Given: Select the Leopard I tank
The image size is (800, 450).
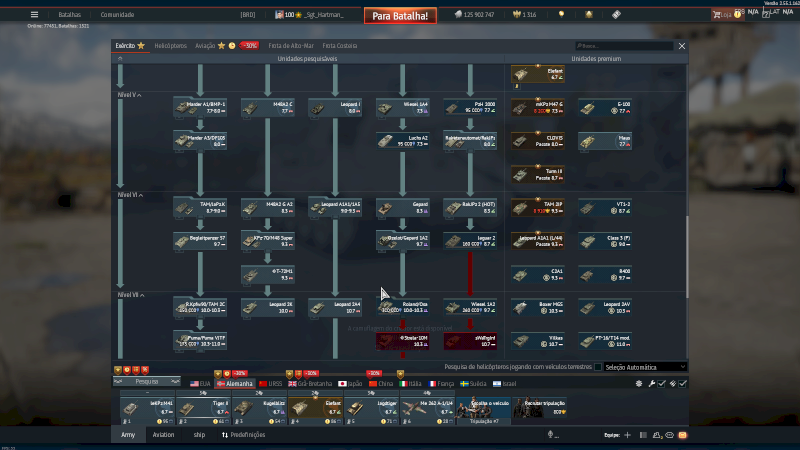Looking at the screenshot, I should [x=335, y=107].
